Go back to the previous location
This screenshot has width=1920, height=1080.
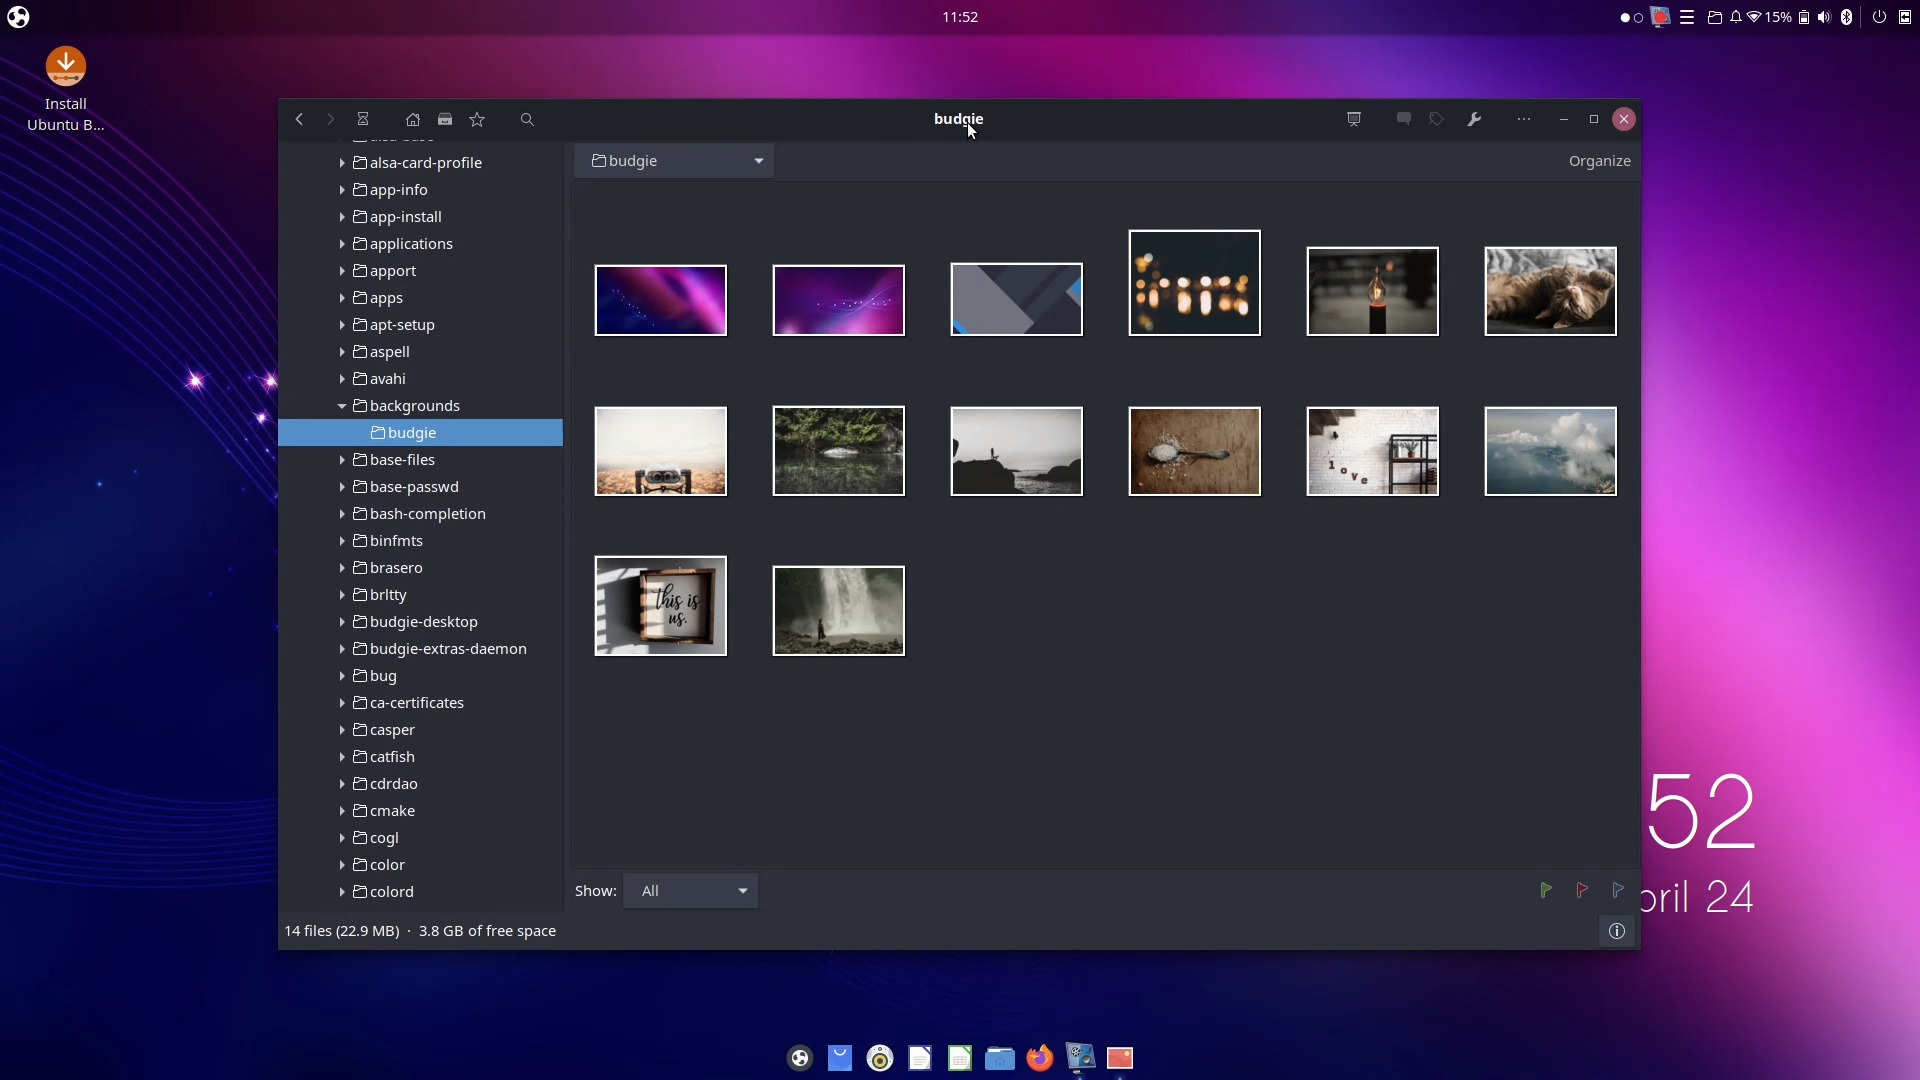[299, 119]
